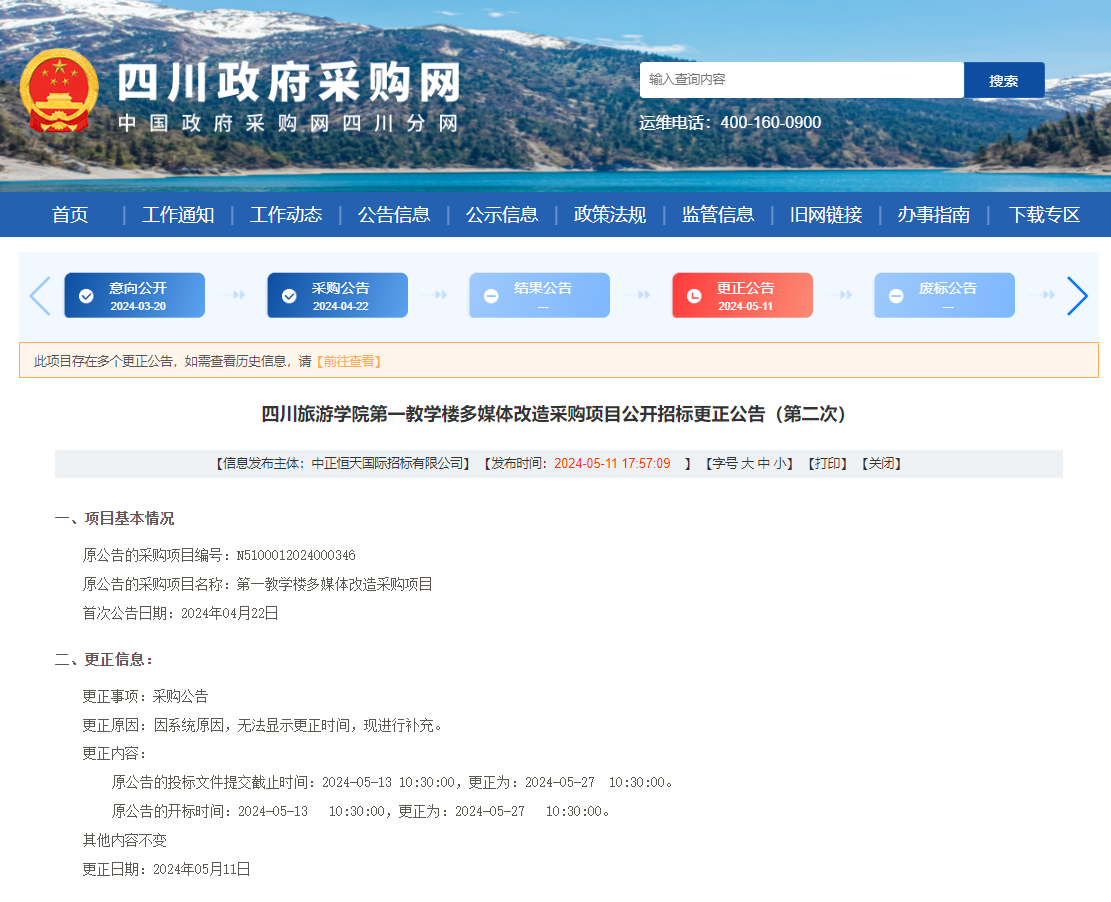Click the clock icon on 更正公告 step
The height and width of the screenshot is (902, 1111).
[x=694, y=296]
